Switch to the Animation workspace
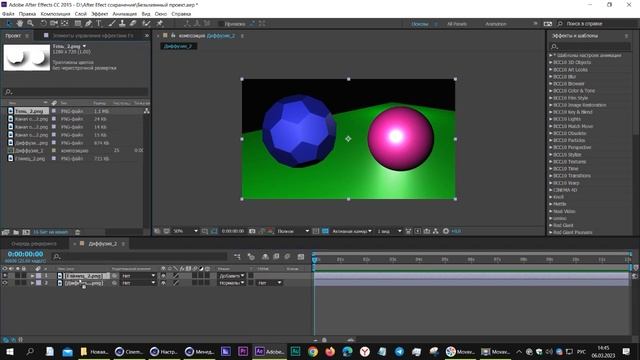Viewport: 640px width, 360px height. pyautogui.click(x=496, y=24)
